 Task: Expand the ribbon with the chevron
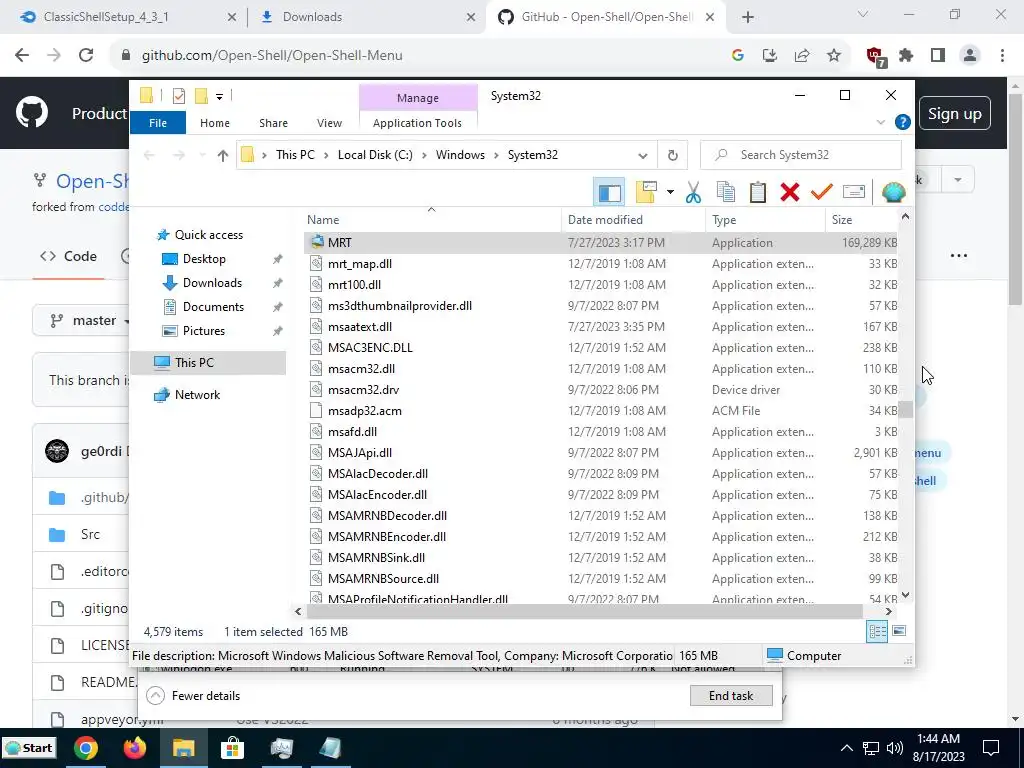[x=880, y=122]
